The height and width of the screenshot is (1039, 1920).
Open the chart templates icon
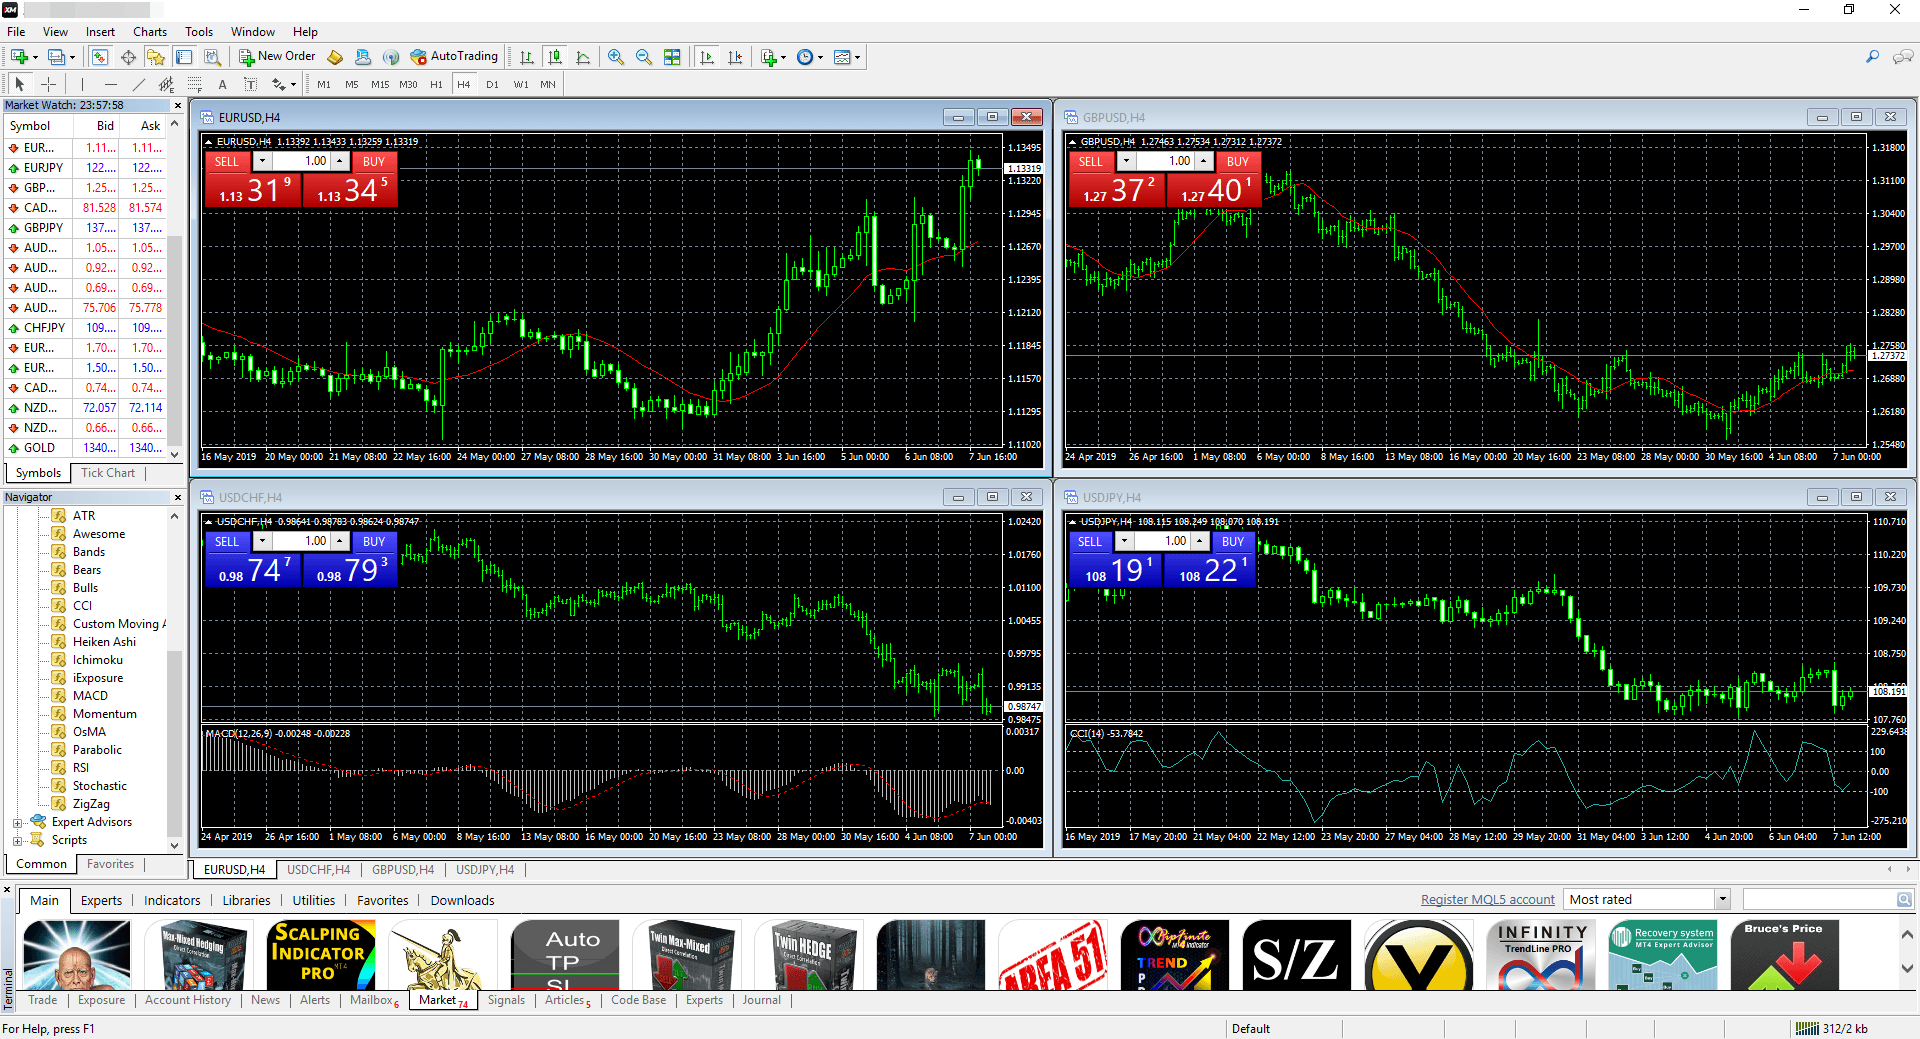click(x=843, y=57)
